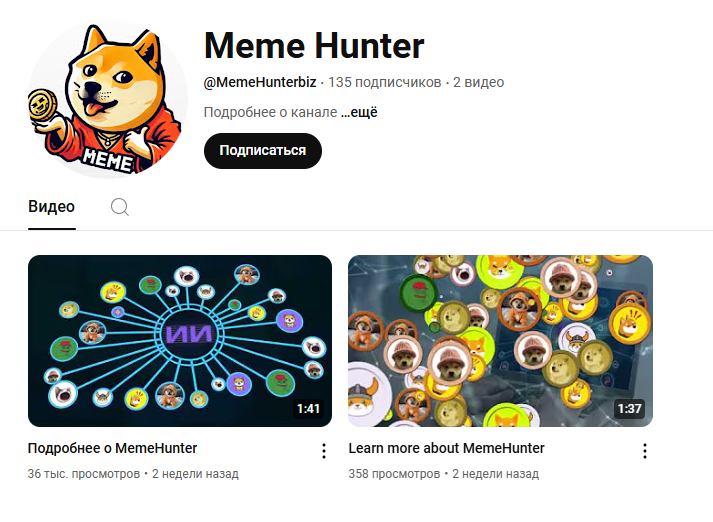Screen dimensions: 713x522
Task: Open video titled Подробнее о MemeHunter
Action: 112,448
